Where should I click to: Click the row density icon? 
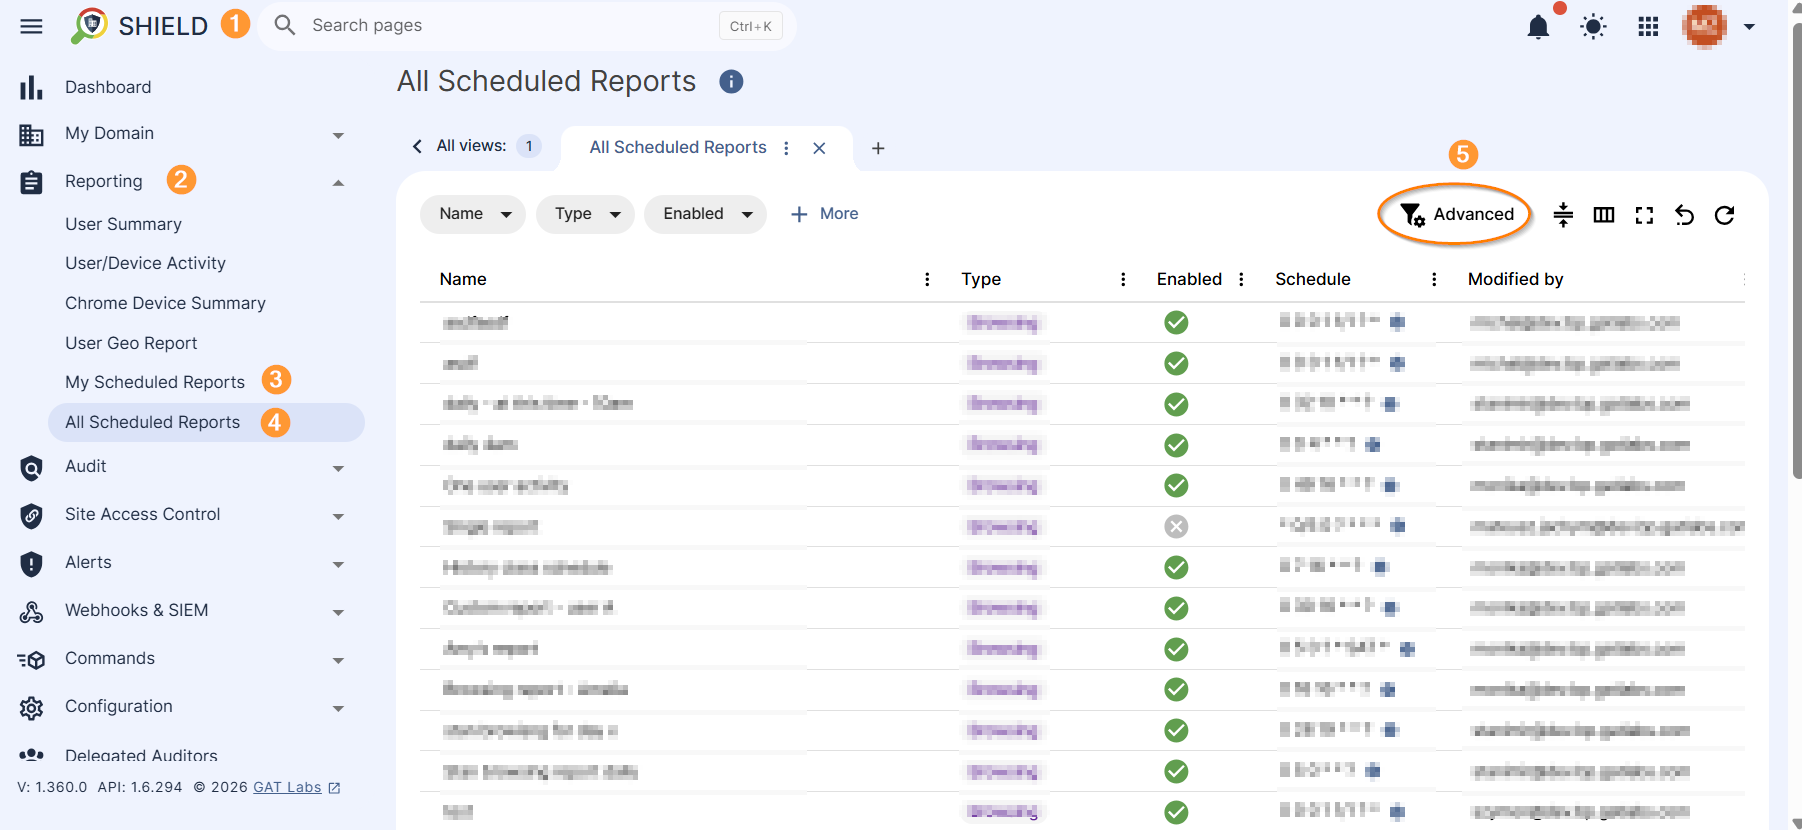(1563, 214)
